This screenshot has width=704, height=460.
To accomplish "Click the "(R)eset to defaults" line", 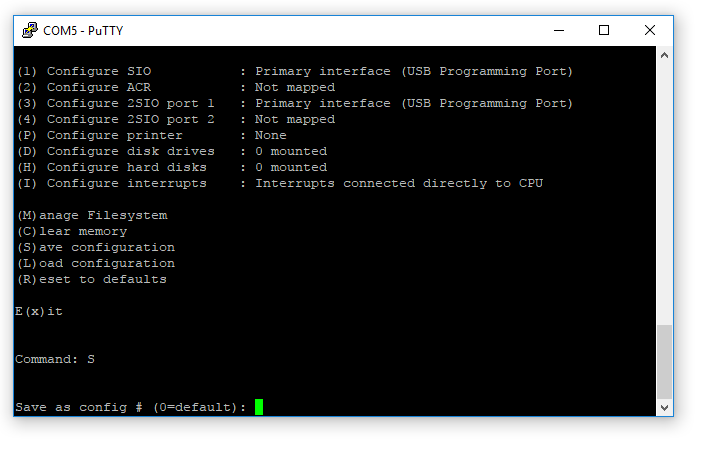I will (92, 280).
